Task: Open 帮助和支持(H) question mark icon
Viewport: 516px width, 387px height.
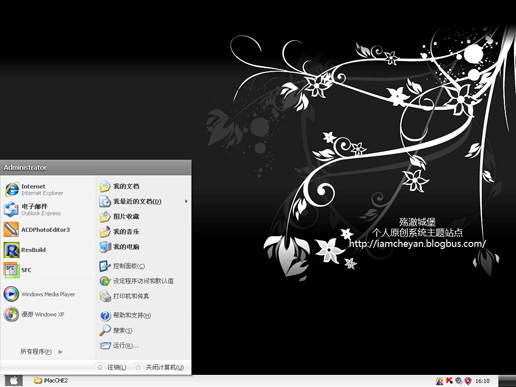Action: click(105, 315)
